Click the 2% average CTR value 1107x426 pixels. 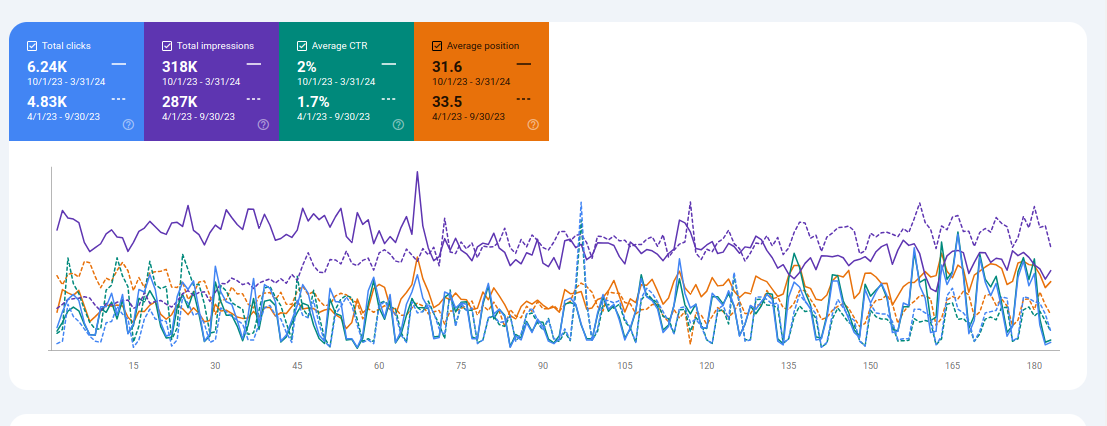coord(306,66)
